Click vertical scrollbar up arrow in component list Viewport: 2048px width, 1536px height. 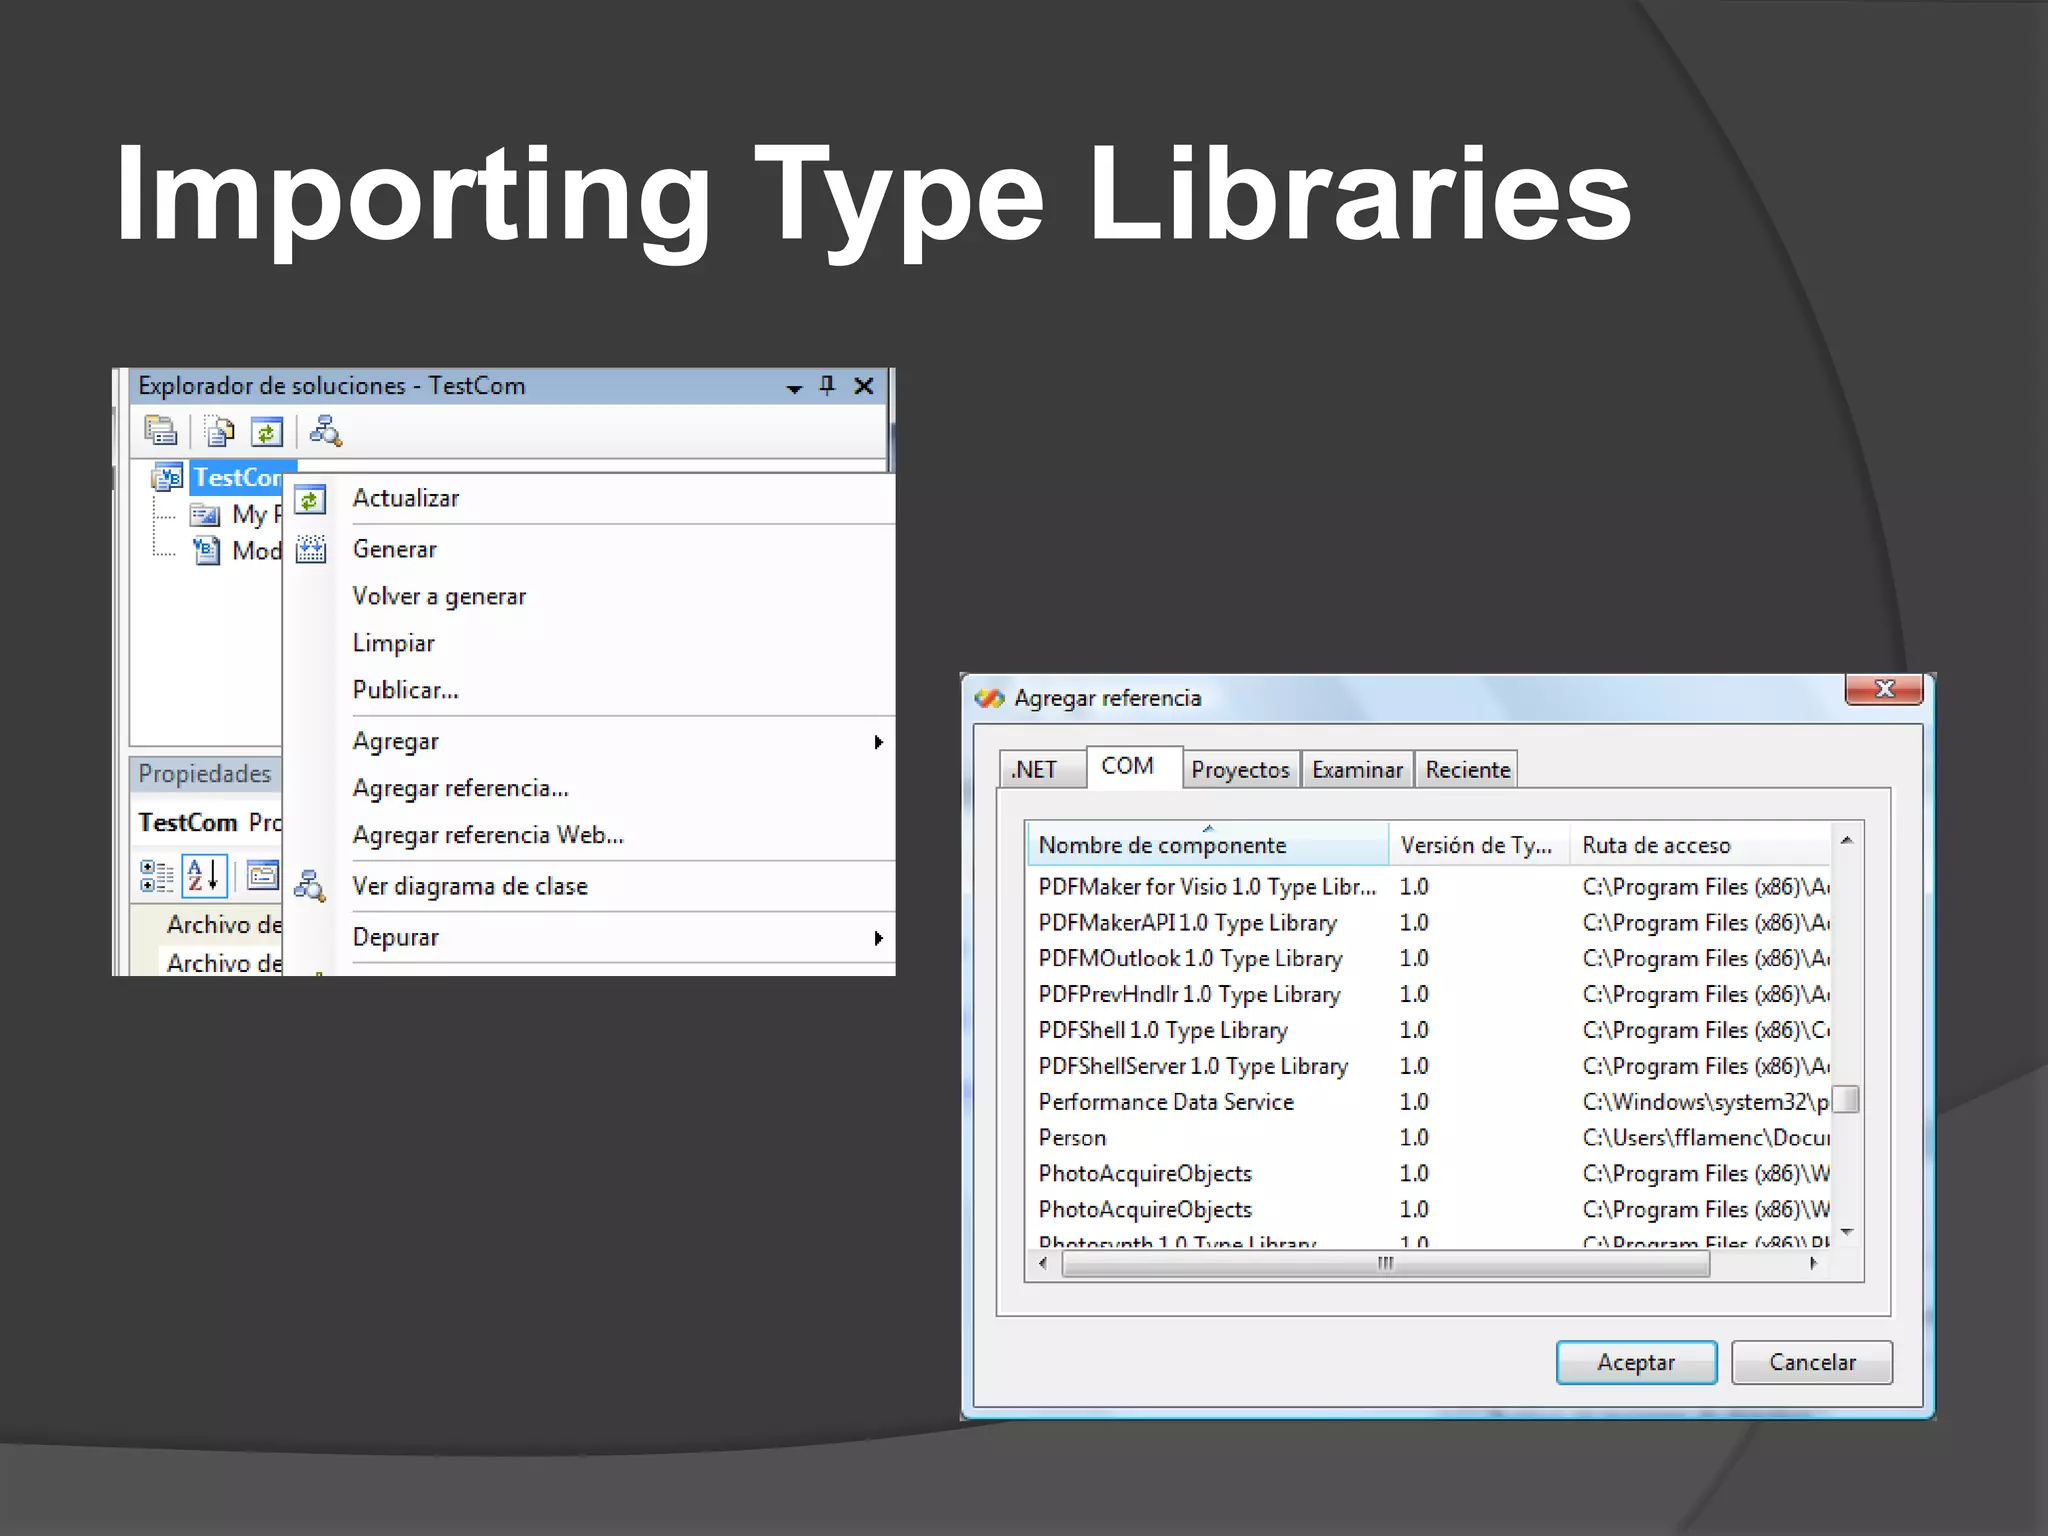tap(1847, 841)
